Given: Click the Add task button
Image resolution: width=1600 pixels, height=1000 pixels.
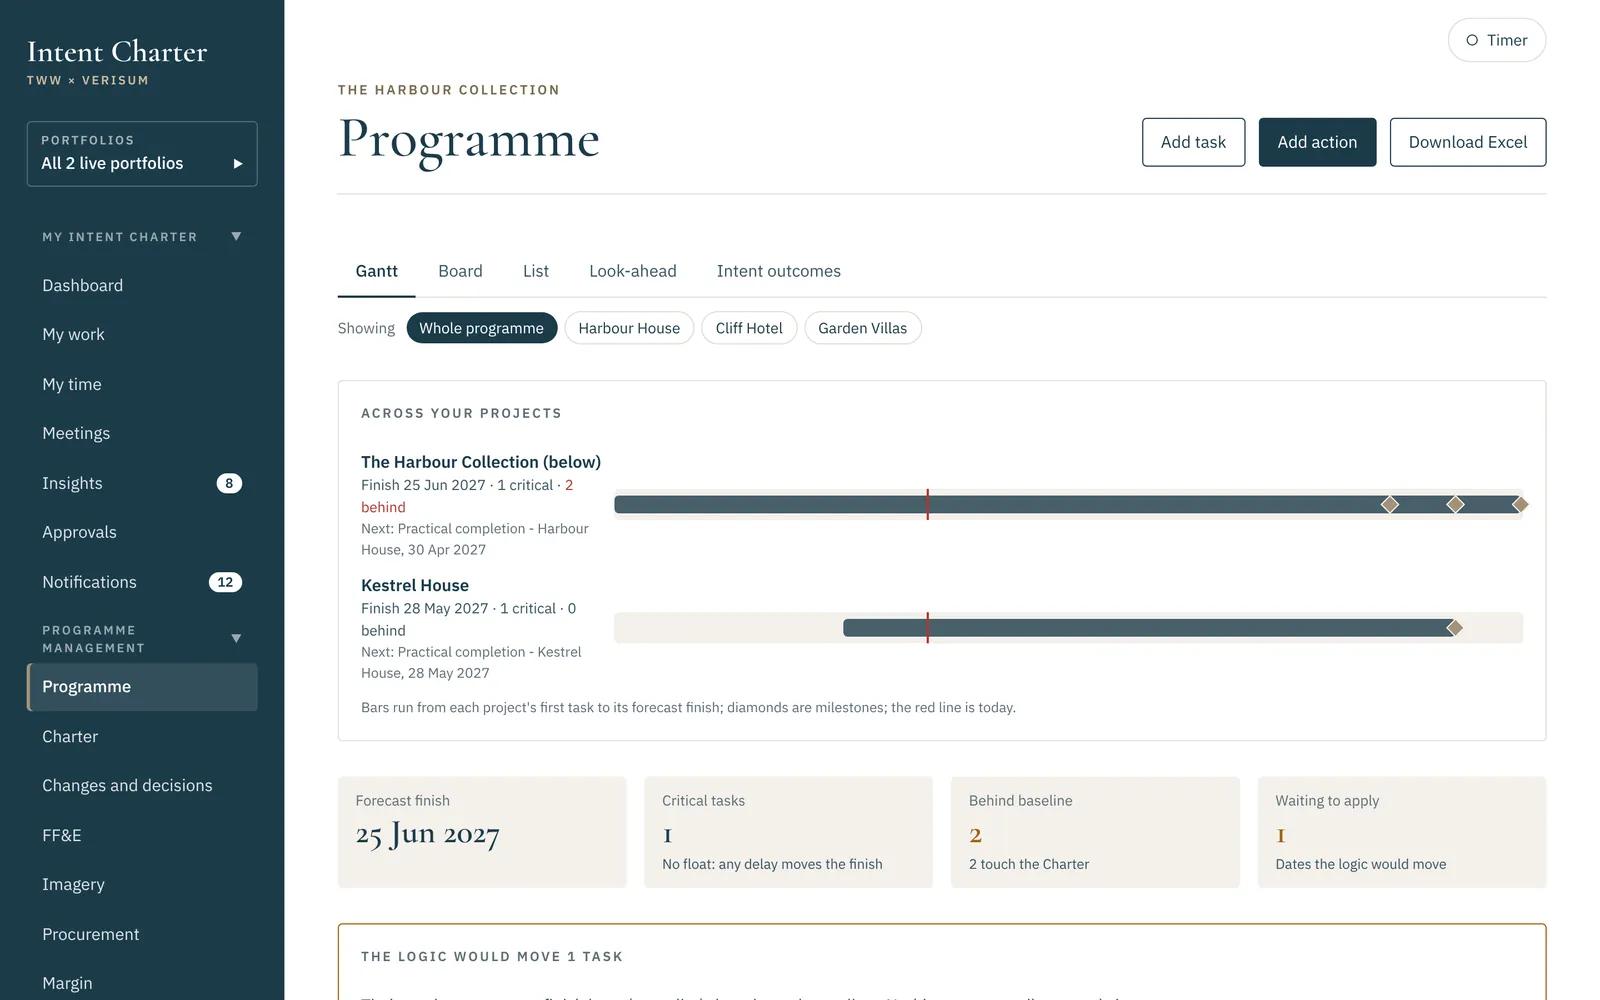Looking at the screenshot, I should pyautogui.click(x=1193, y=142).
